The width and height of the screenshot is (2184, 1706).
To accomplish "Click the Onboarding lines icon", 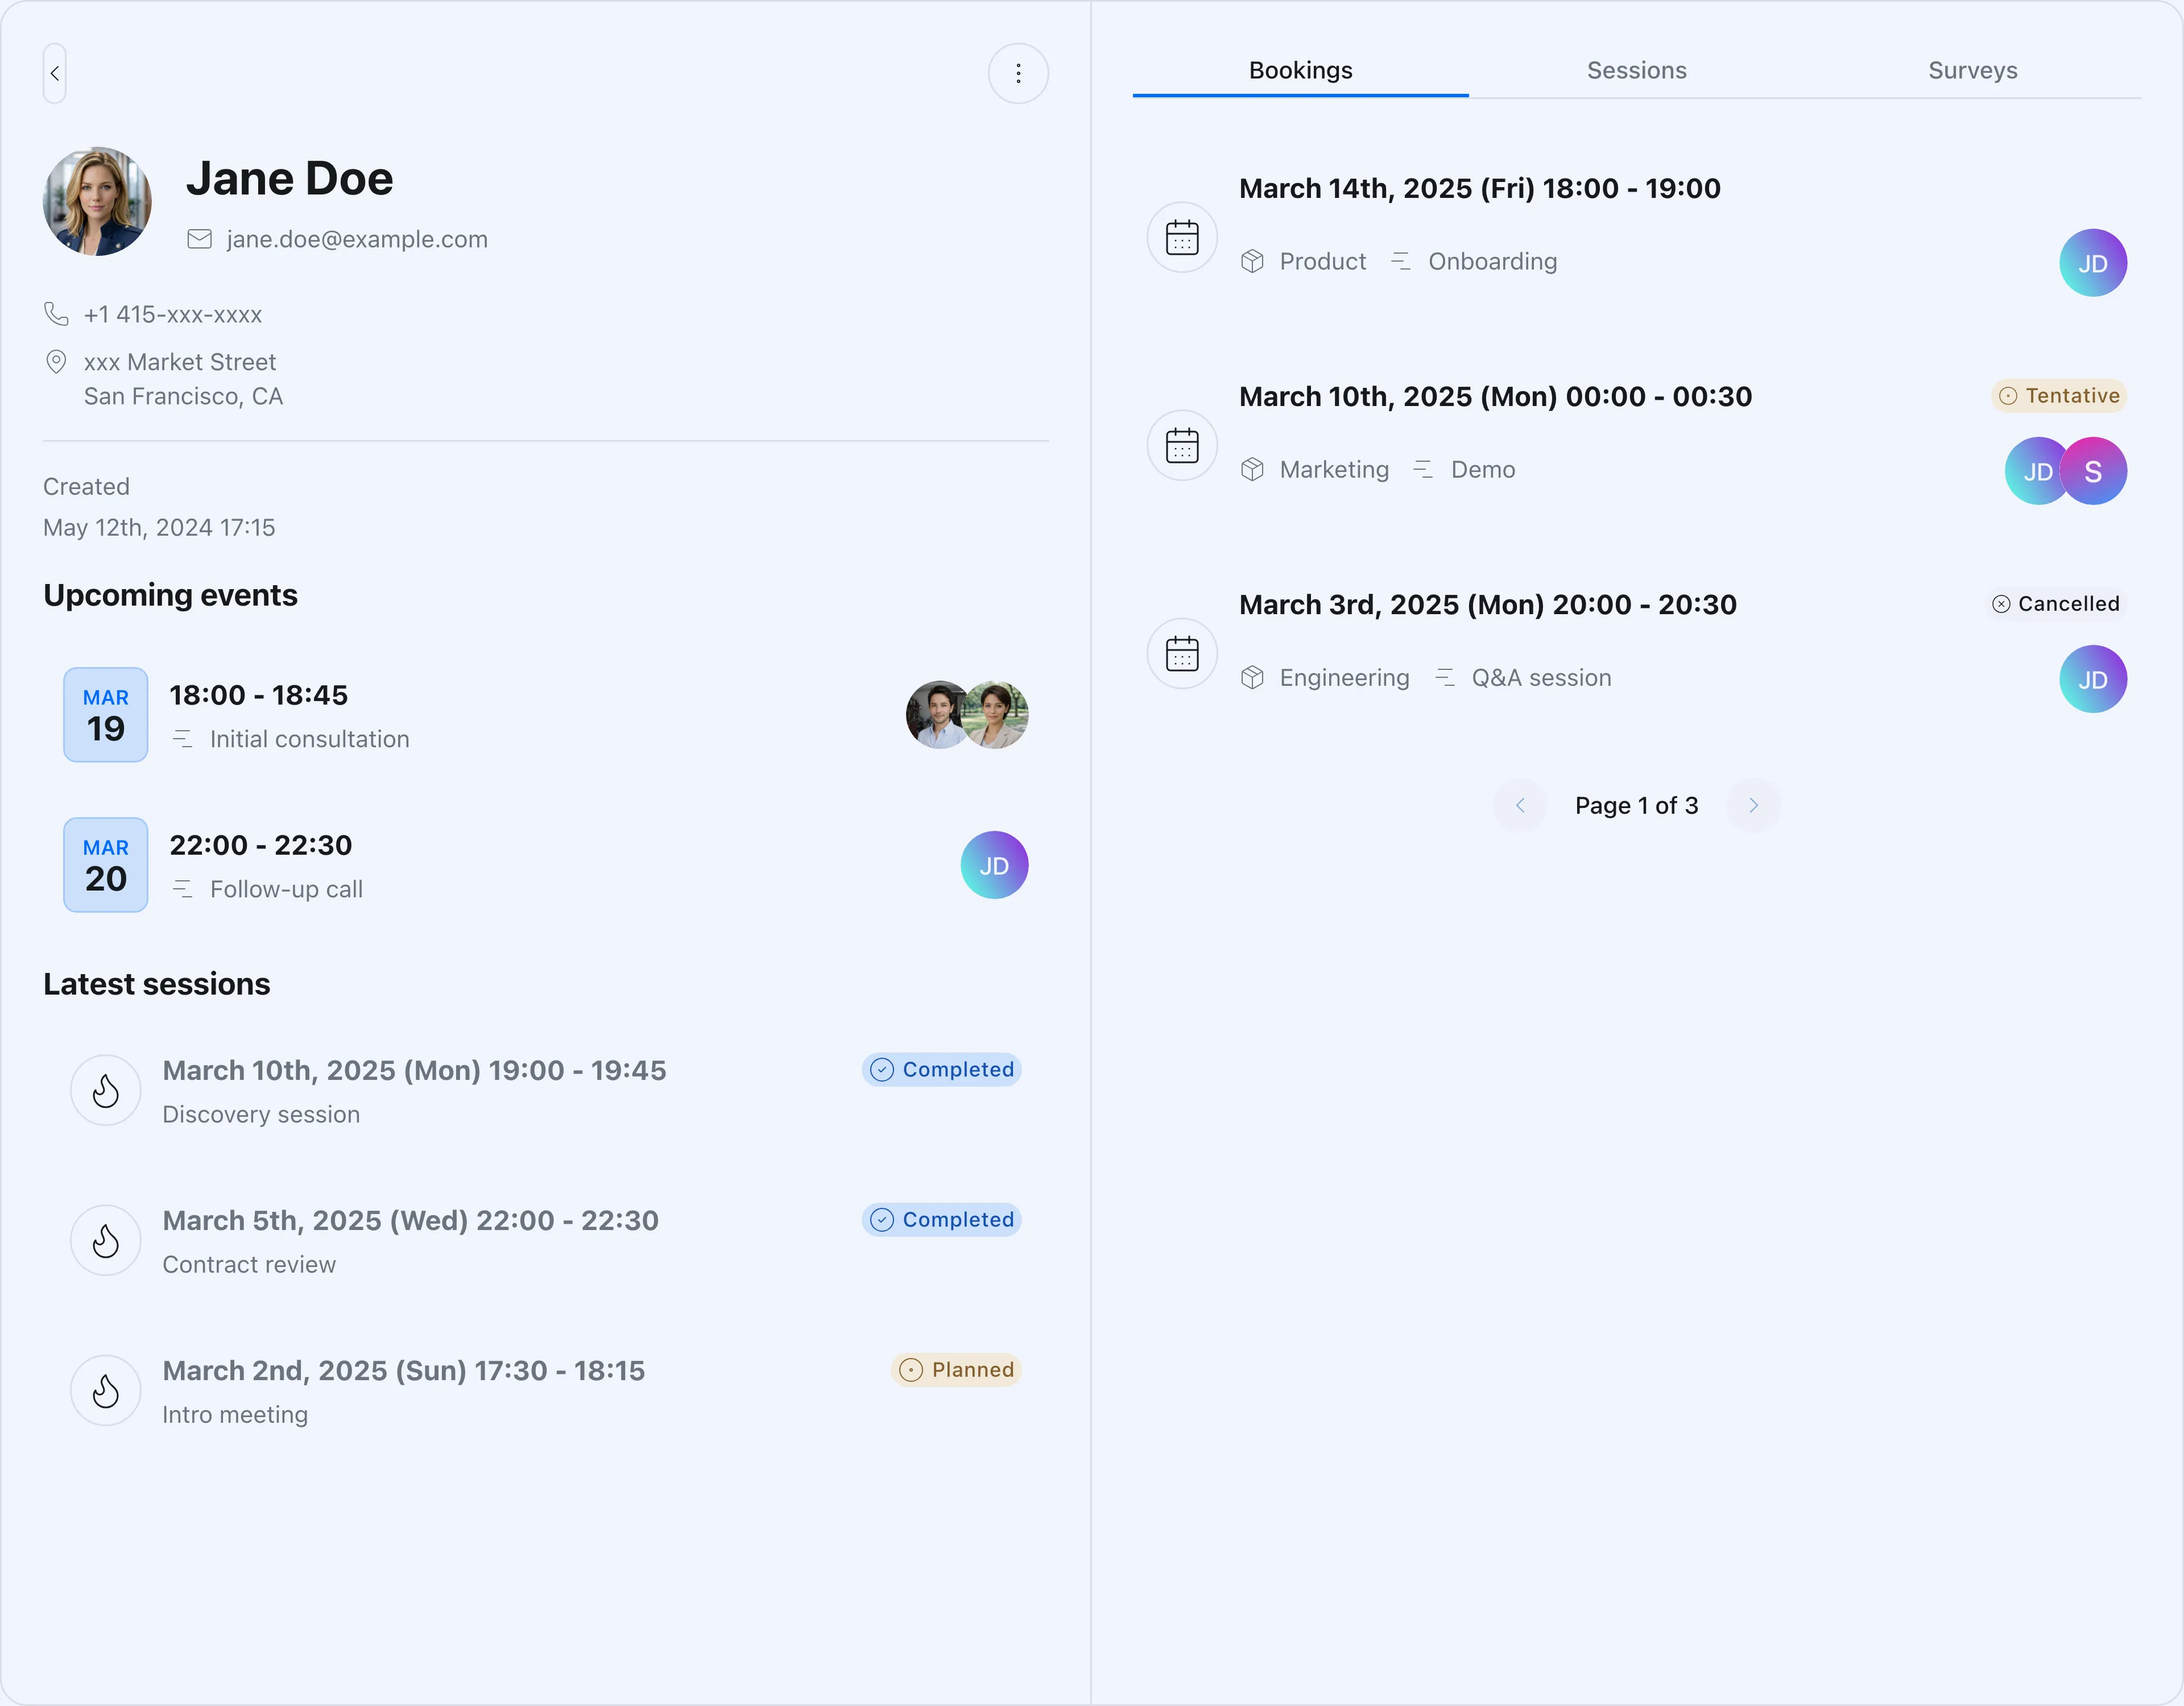I will click(x=1401, y=261).
